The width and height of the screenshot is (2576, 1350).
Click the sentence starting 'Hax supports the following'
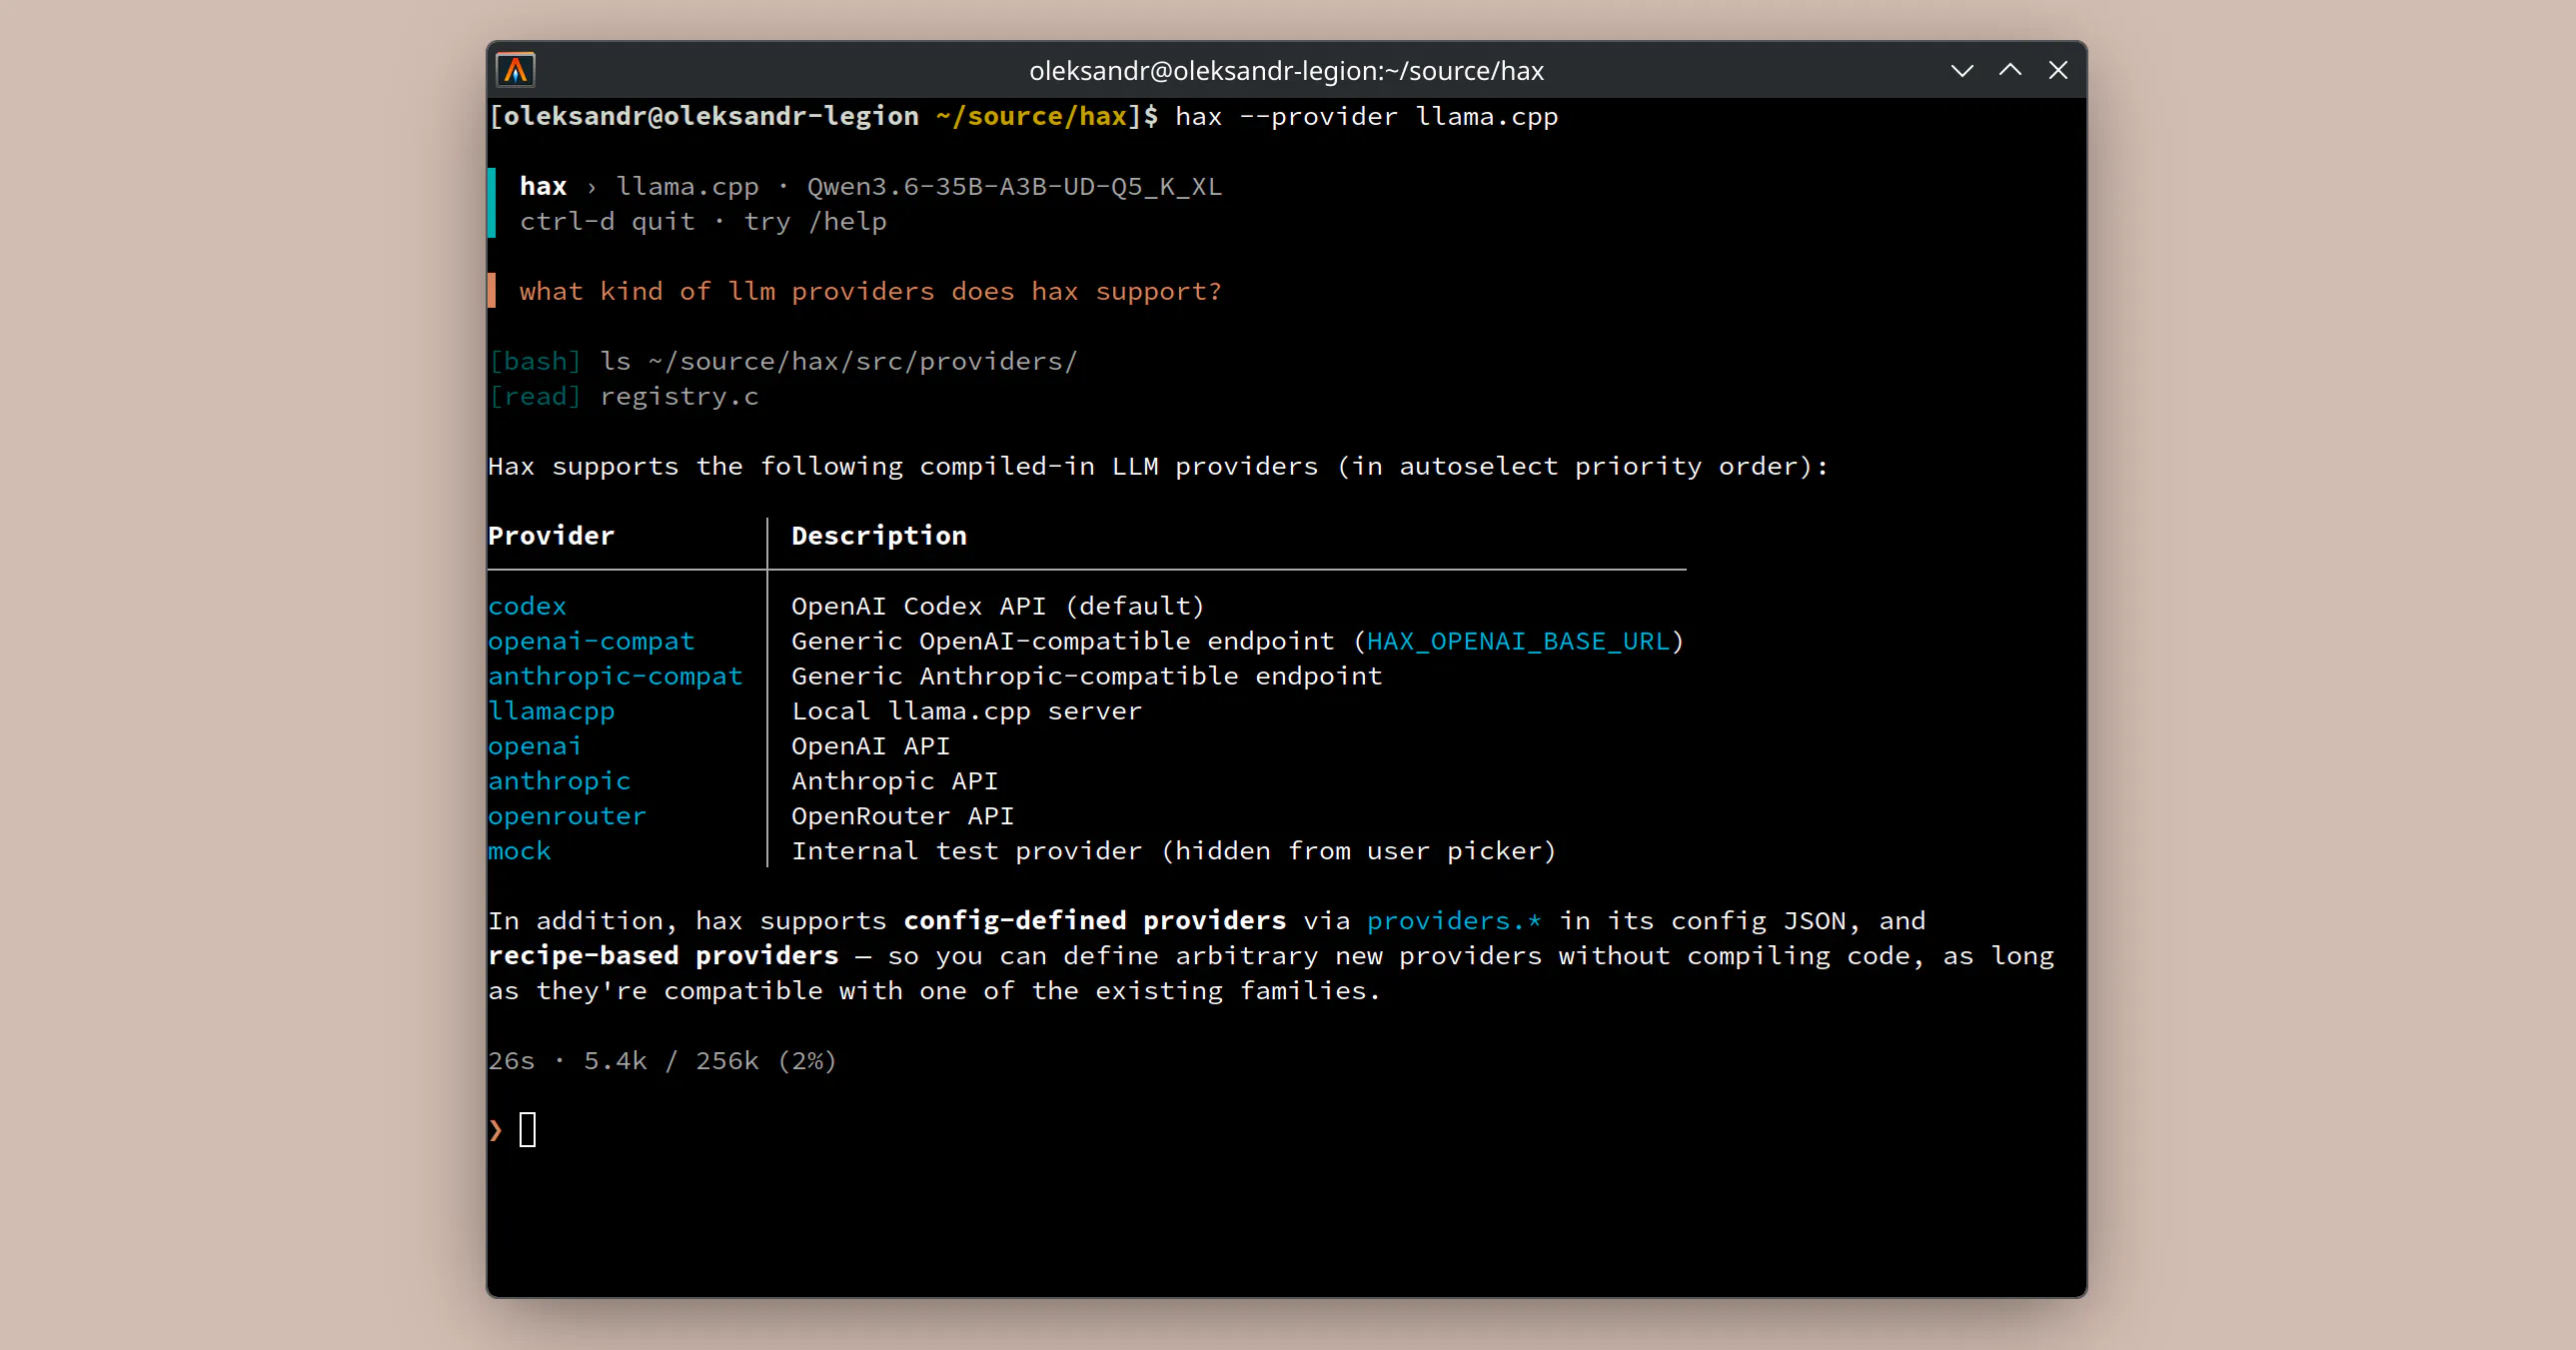point(1158,467)
